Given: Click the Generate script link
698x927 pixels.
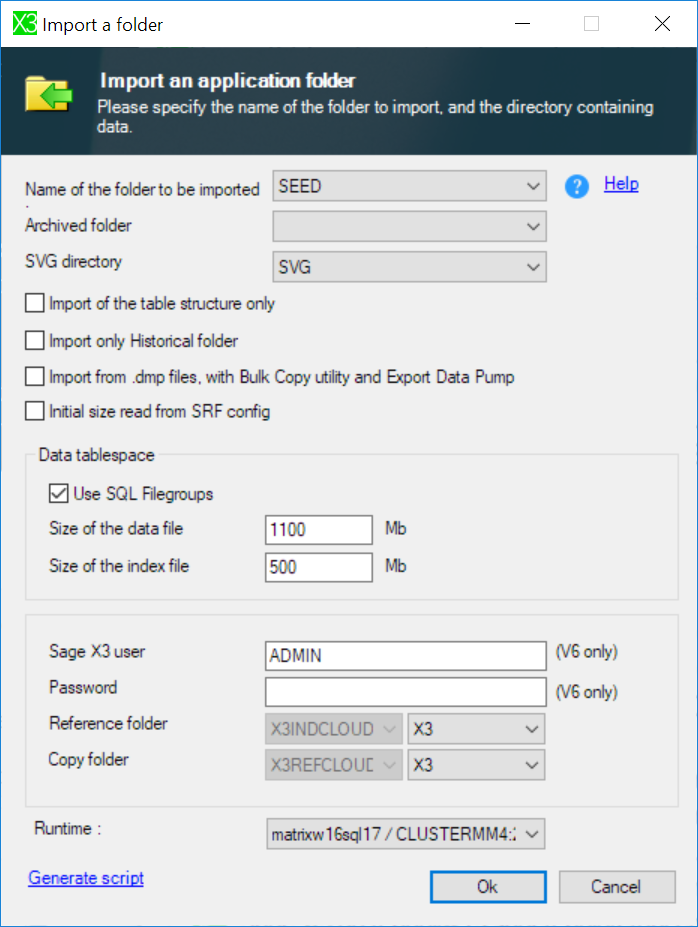Looking at the screenshot, I should coord(86,878).
